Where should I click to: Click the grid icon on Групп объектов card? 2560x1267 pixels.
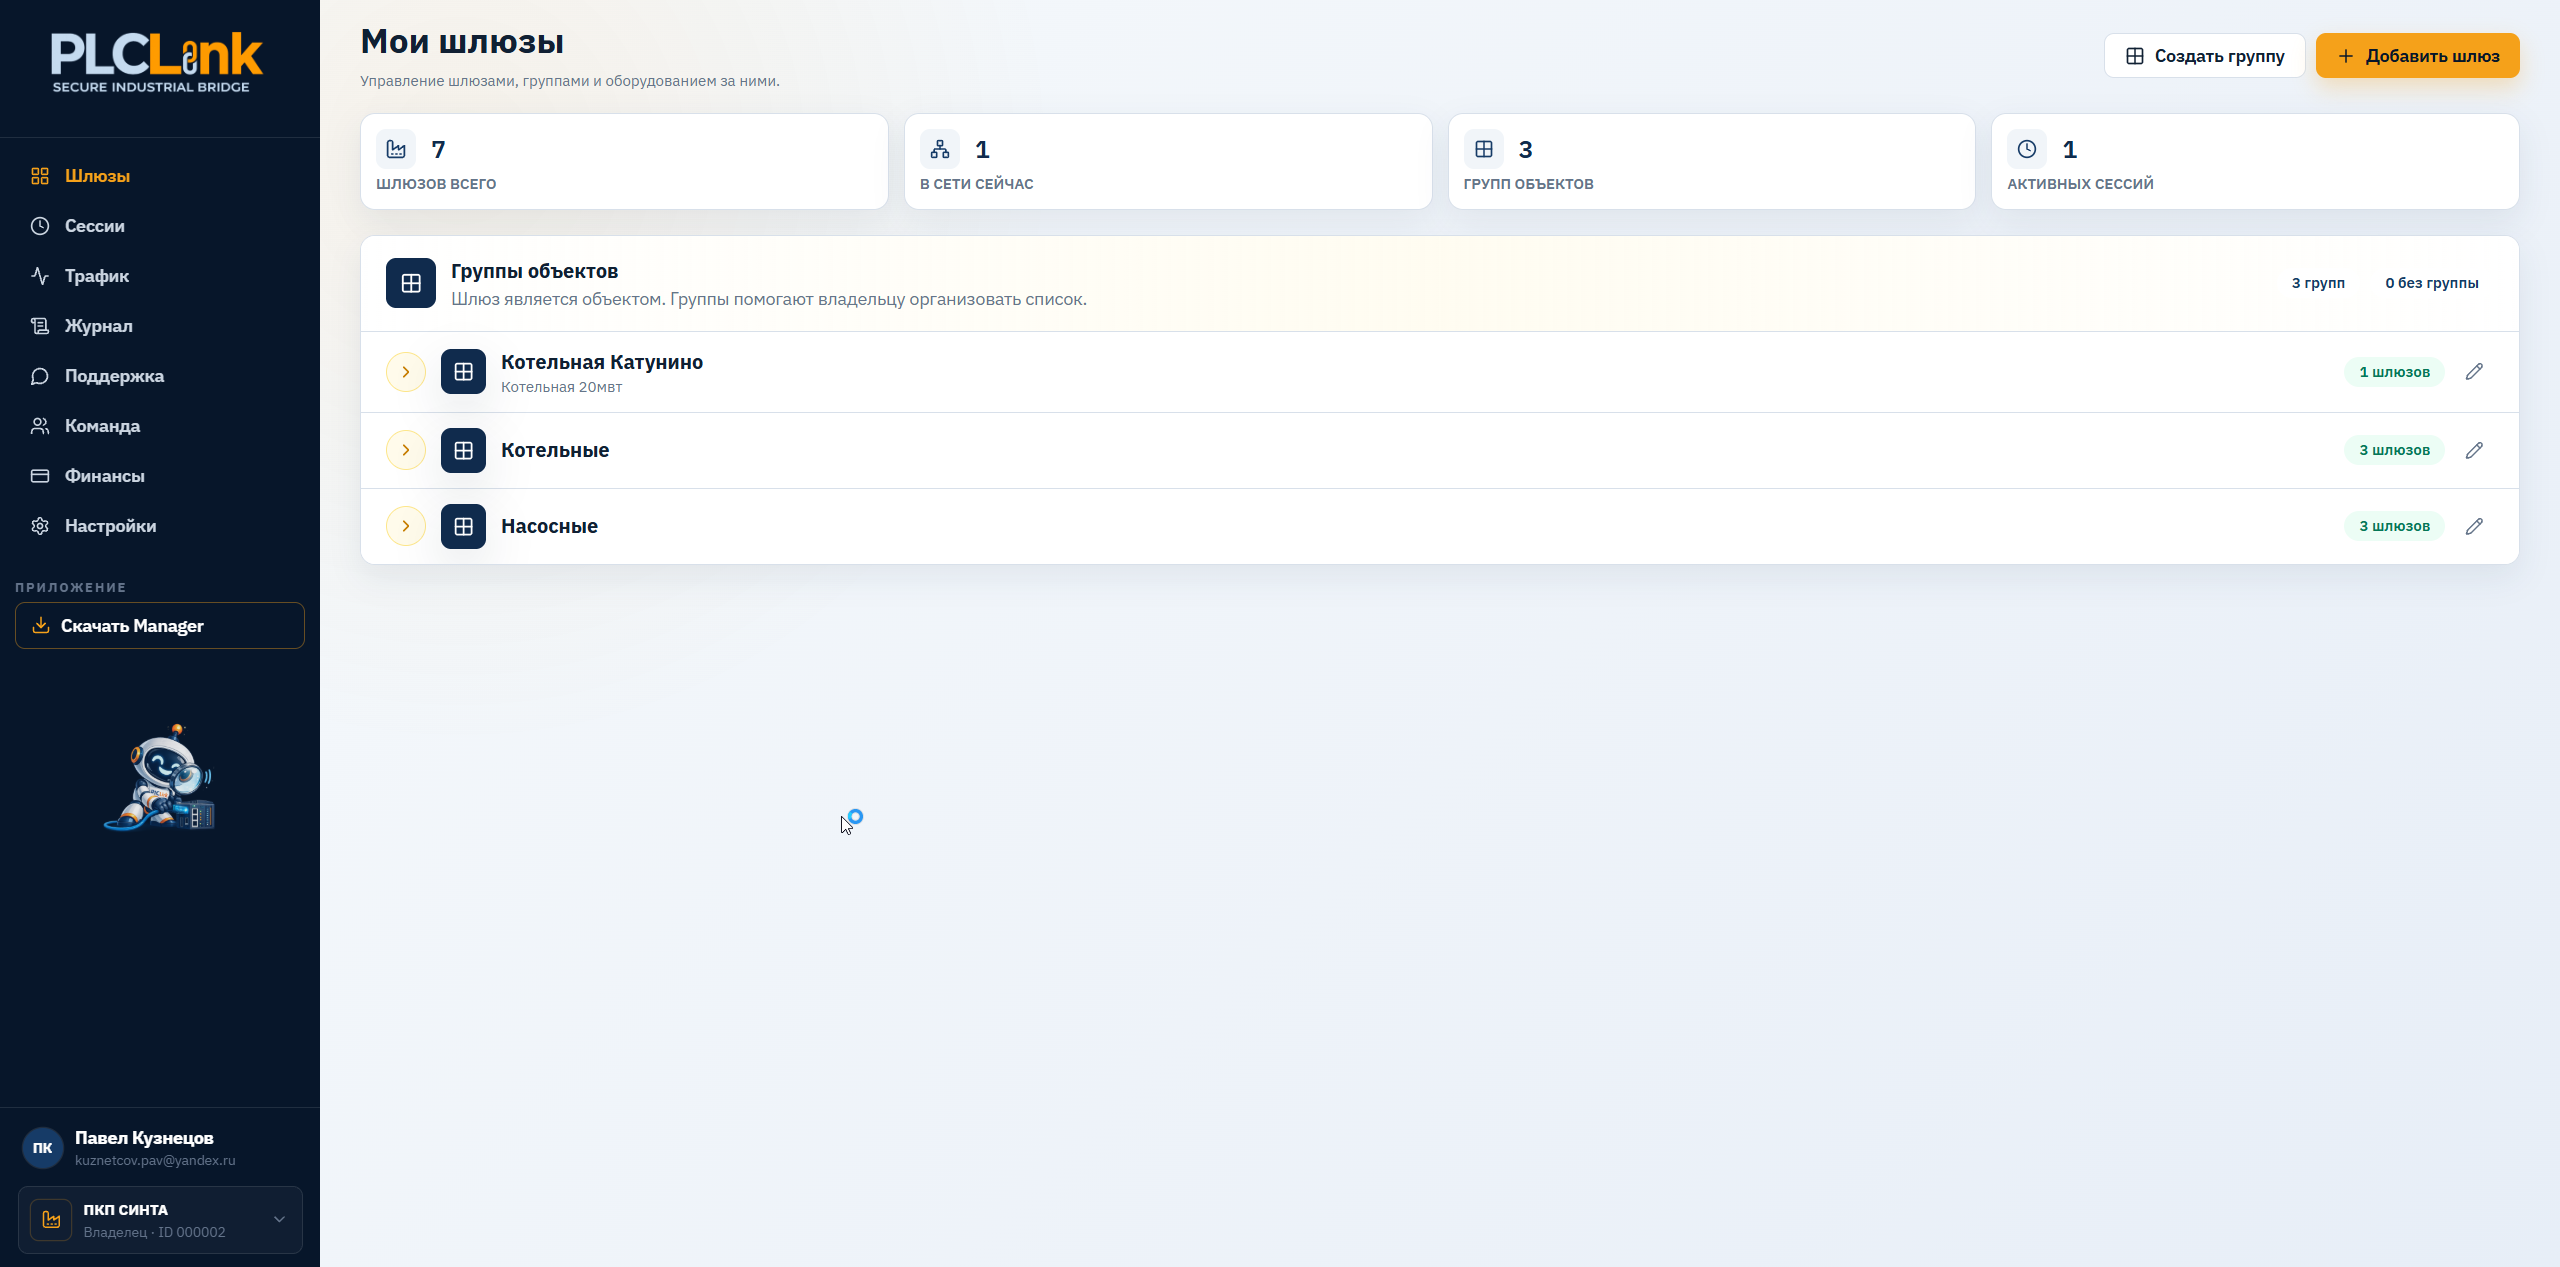(x=1484, y=149)
